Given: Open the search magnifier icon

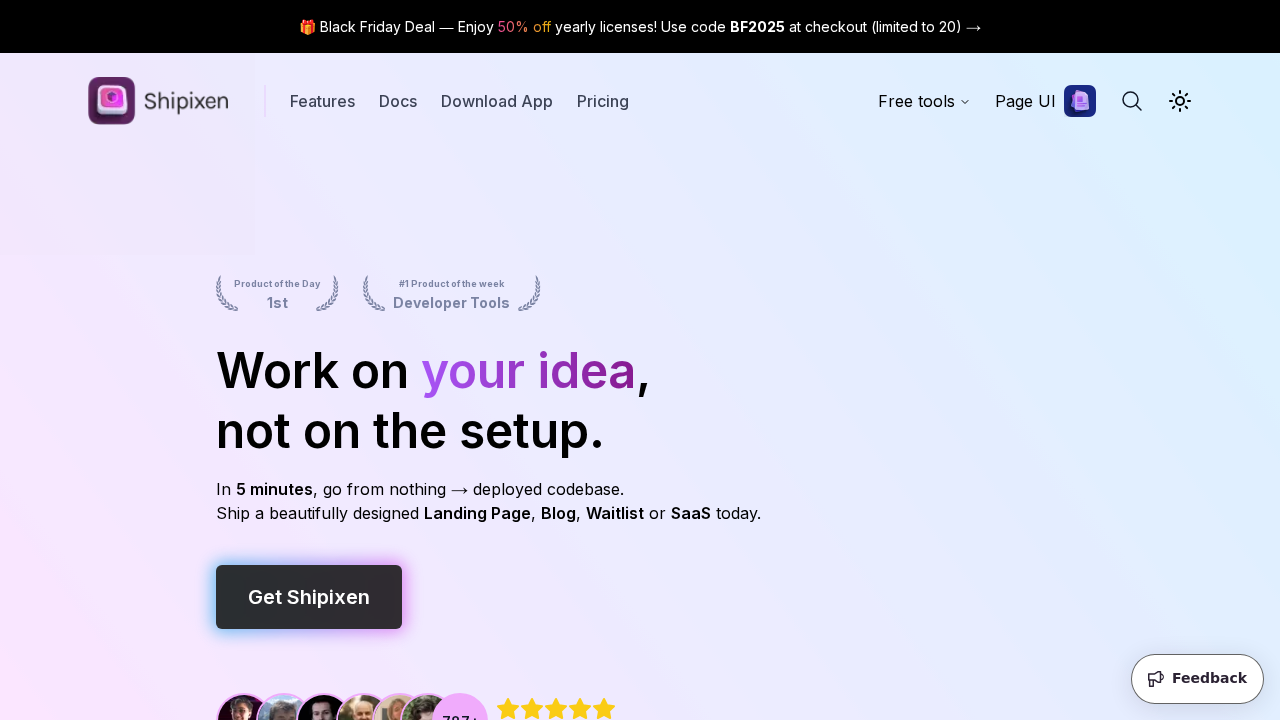Looking at the screenshot, I should tap(1132, 101).
